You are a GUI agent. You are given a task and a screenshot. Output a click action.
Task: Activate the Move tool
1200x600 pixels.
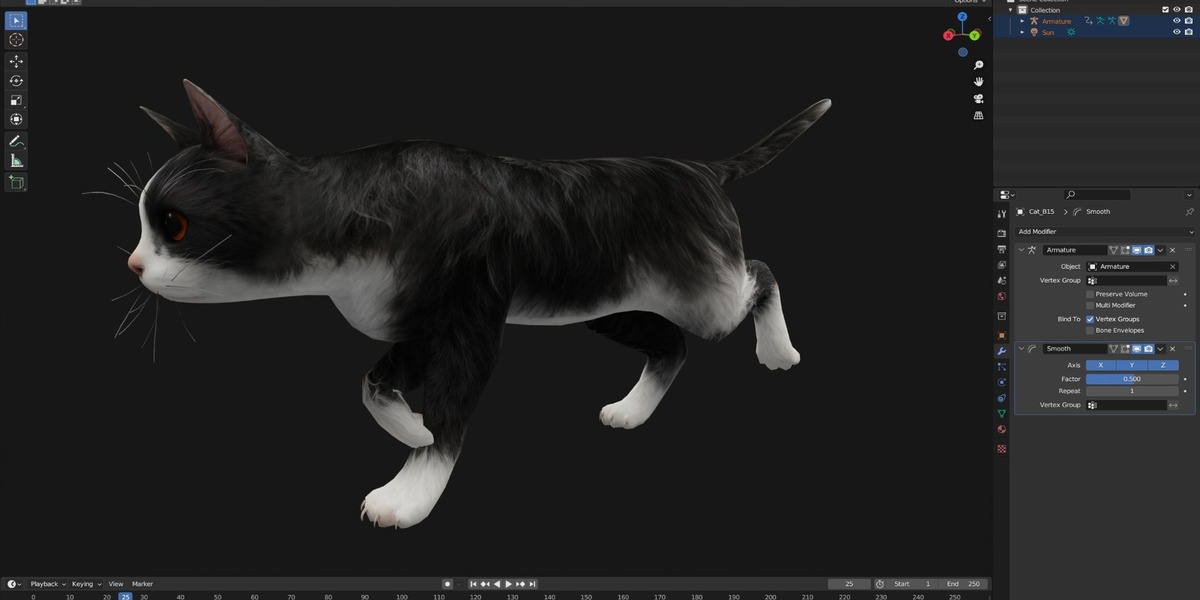tap(16, 61)
